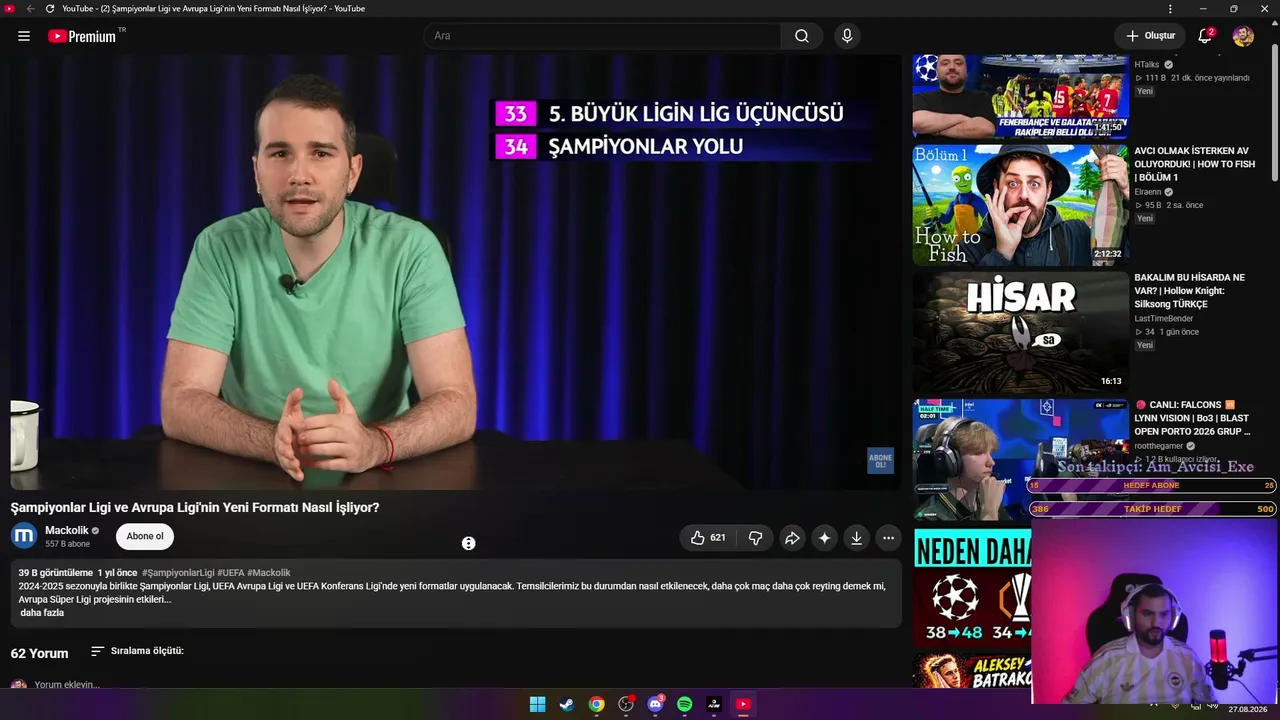
Task: Open Mackolik channel avatar
Action: click(x=24, y=536)
